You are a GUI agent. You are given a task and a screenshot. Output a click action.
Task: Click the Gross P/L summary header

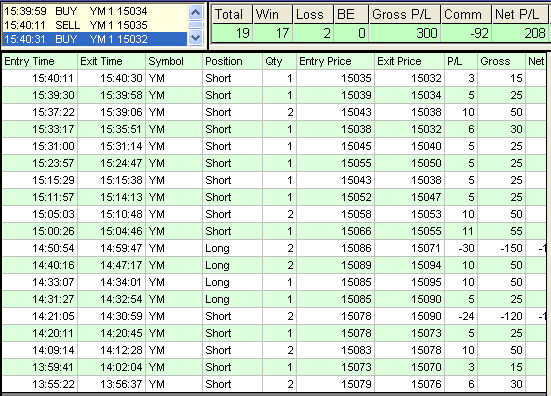pyautogui.click(x=405, y=15)
